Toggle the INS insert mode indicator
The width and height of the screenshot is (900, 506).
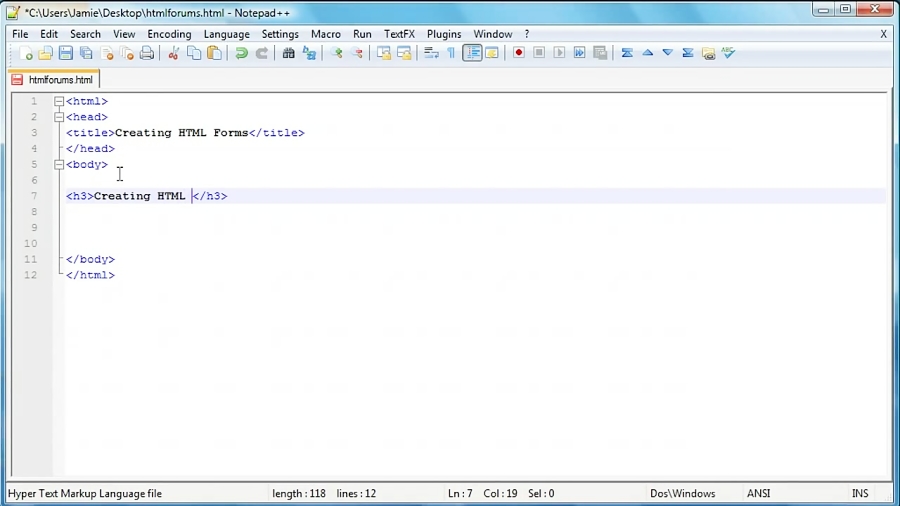point(860,493)
